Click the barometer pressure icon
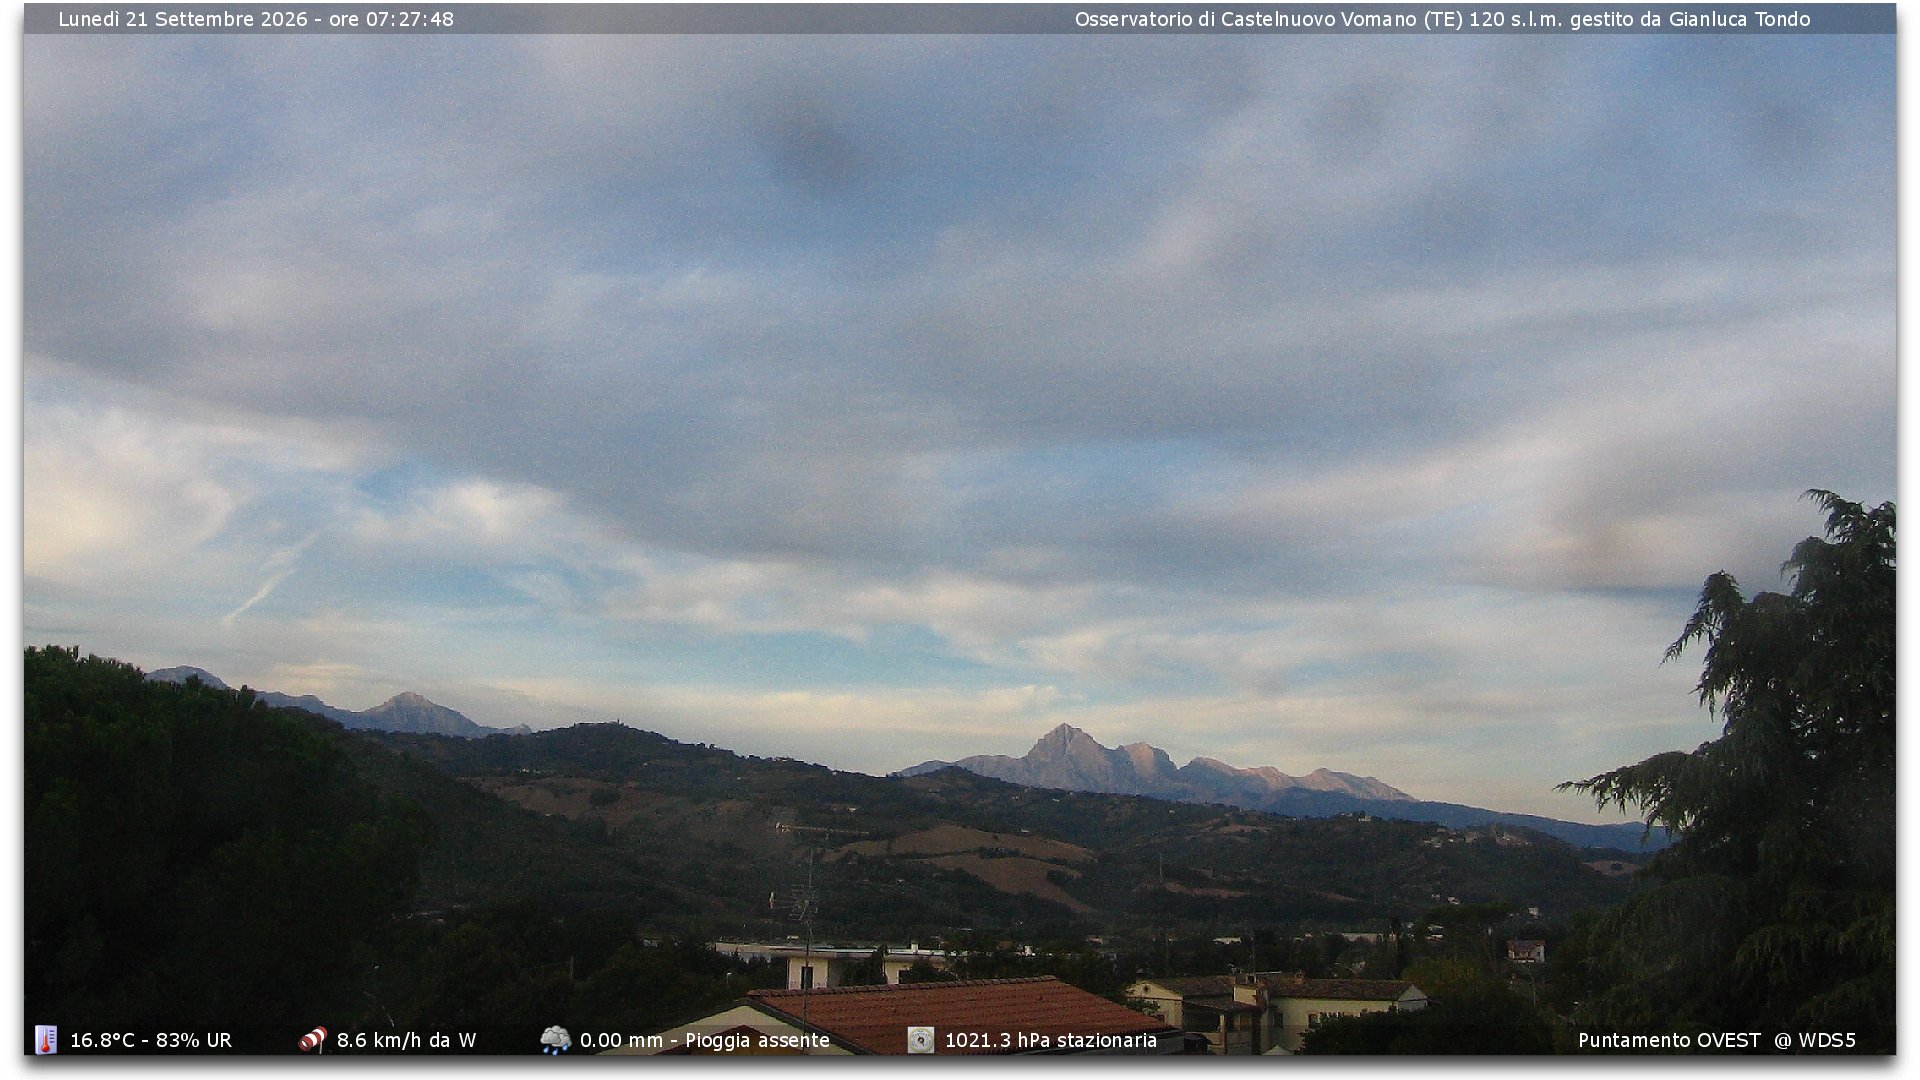The height and width of the screenshot is (1080, 1920). (x=920, y=1040)
